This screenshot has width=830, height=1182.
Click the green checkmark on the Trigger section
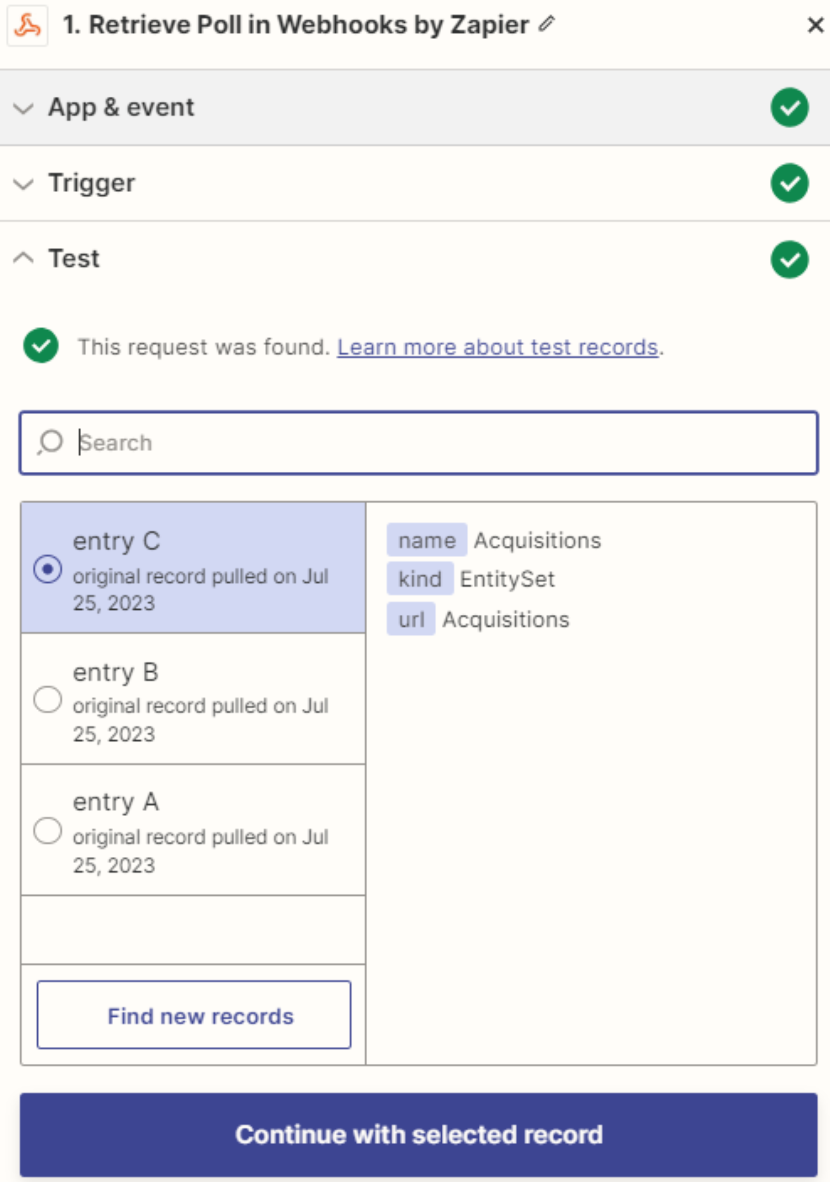pos(789,183)
